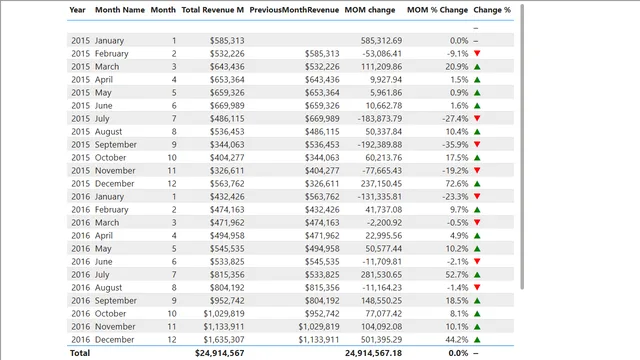Select the 72.6% MOM % Change cell
Screen dimensions: 640x360
(x=456, y=184)
